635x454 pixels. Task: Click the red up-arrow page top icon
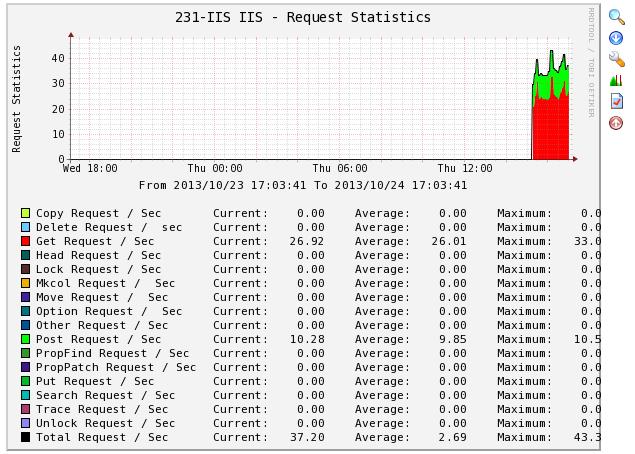[x=616, y=123]
